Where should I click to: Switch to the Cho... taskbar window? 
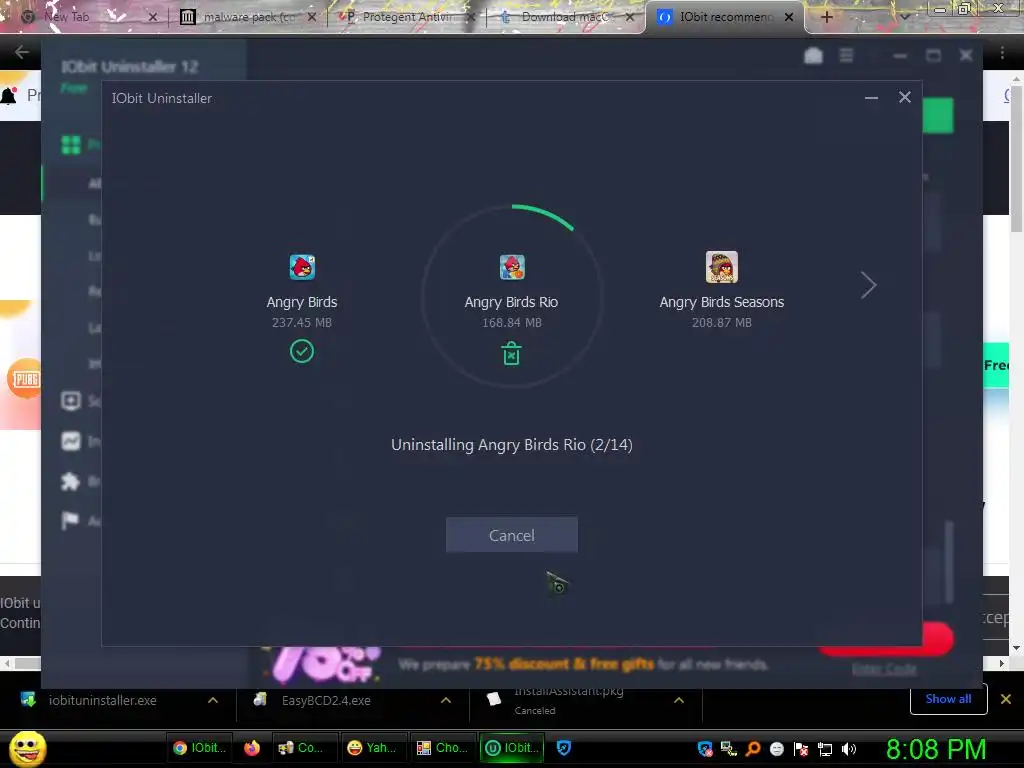(445, 748)
